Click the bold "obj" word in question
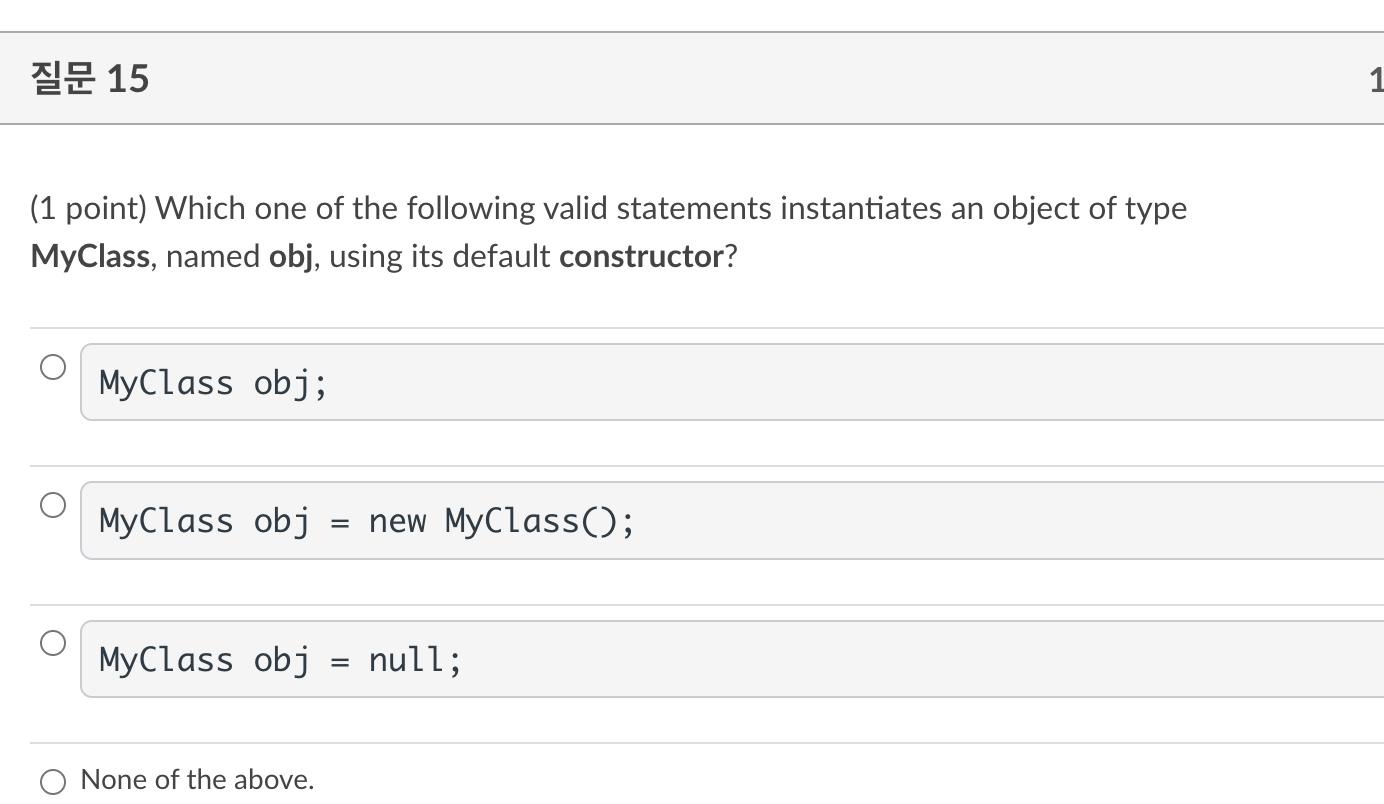The height and width of the screenshot is (804, 1384). coord(292,257)
